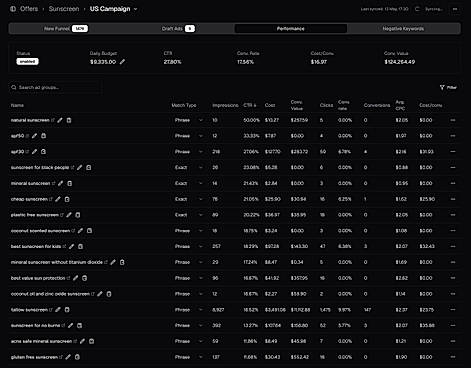The width and height of the screenshot is (471, 368).
Task: Change match type for gluten free sunscreen
Action: click(189, 357)
